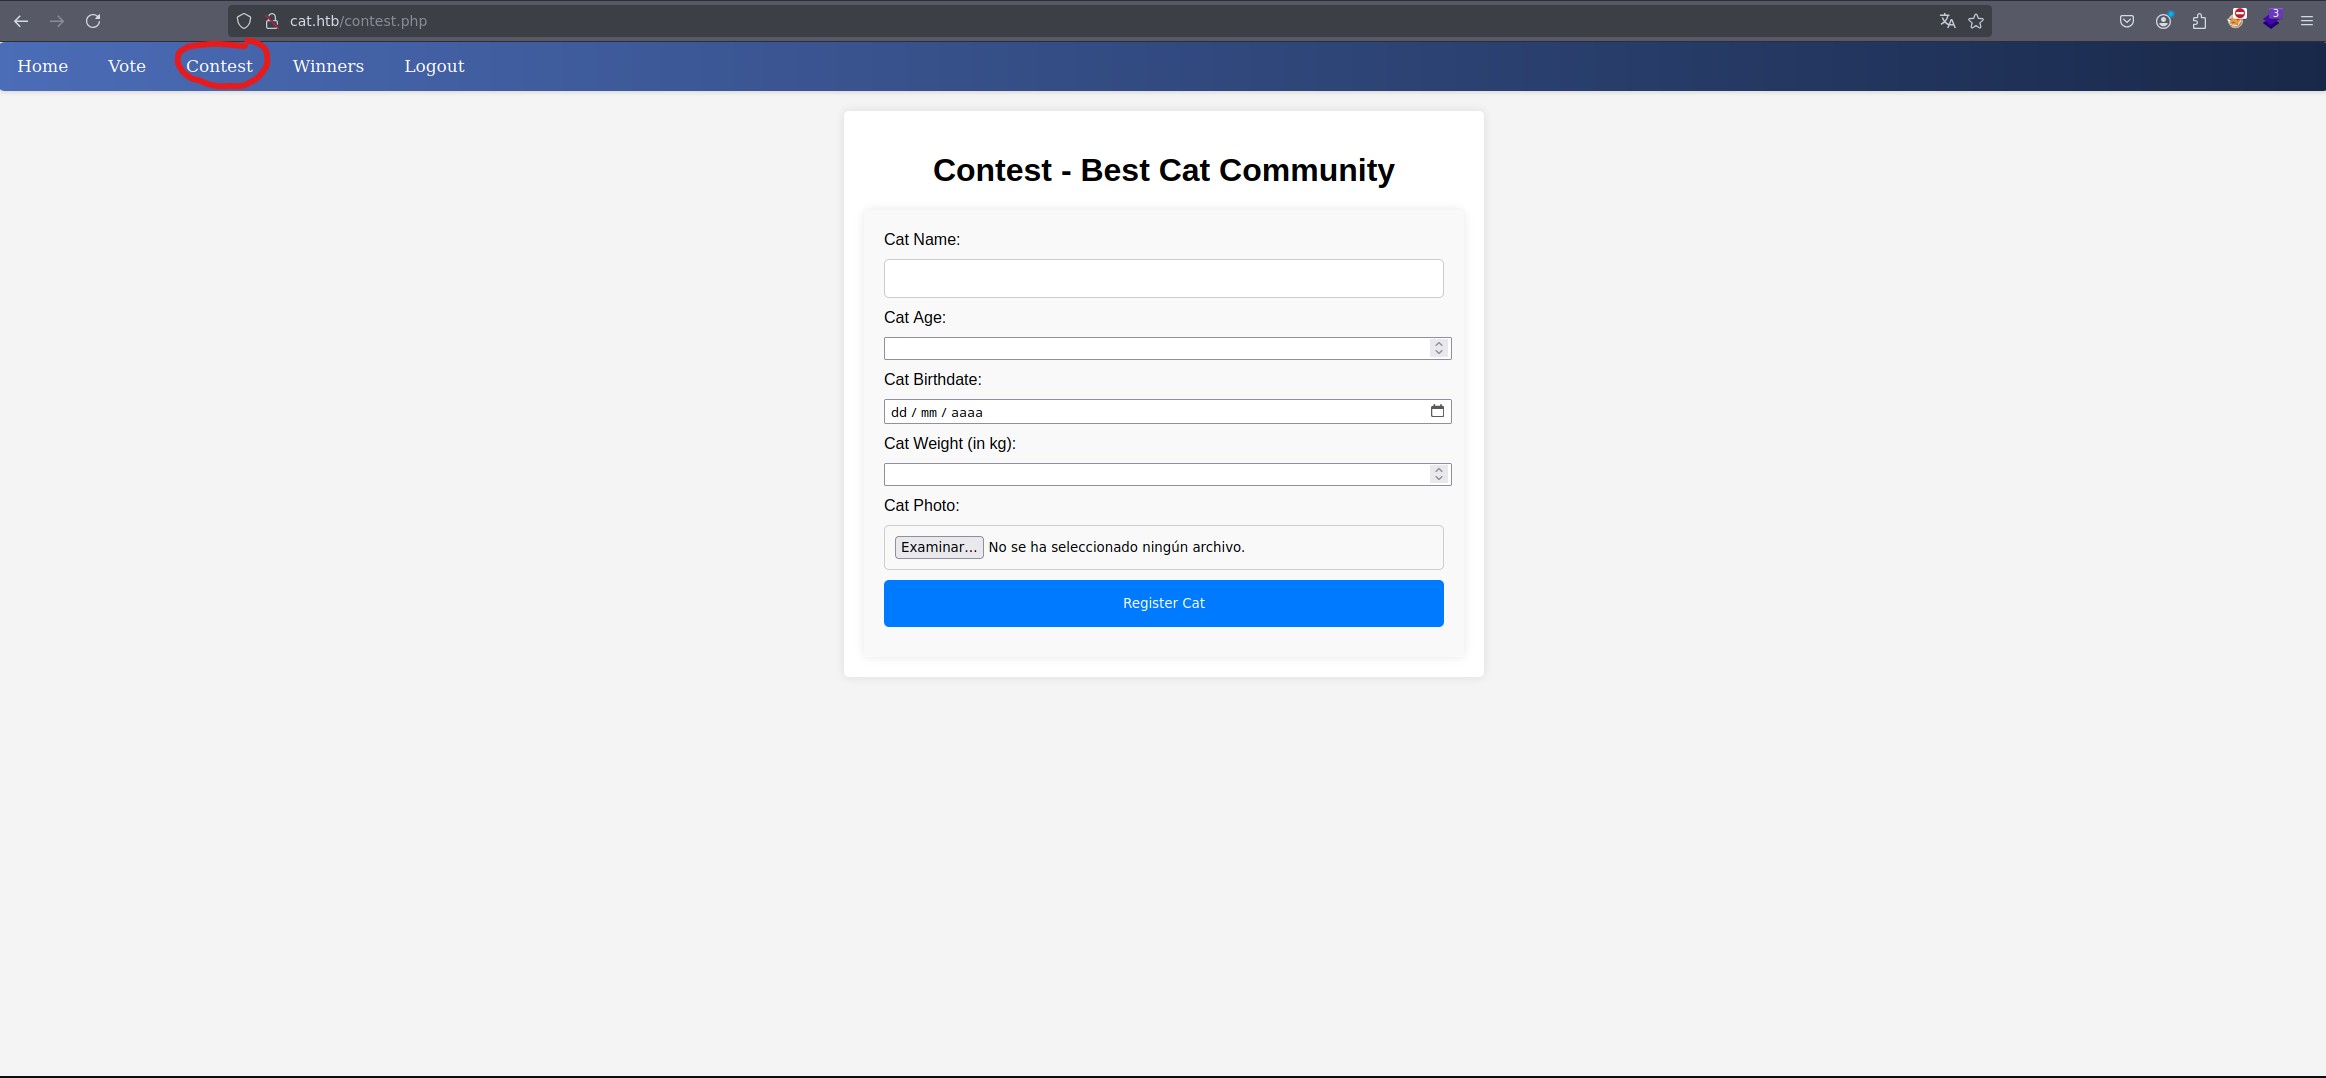Click Examinar to choose a photo

point(938,547)
